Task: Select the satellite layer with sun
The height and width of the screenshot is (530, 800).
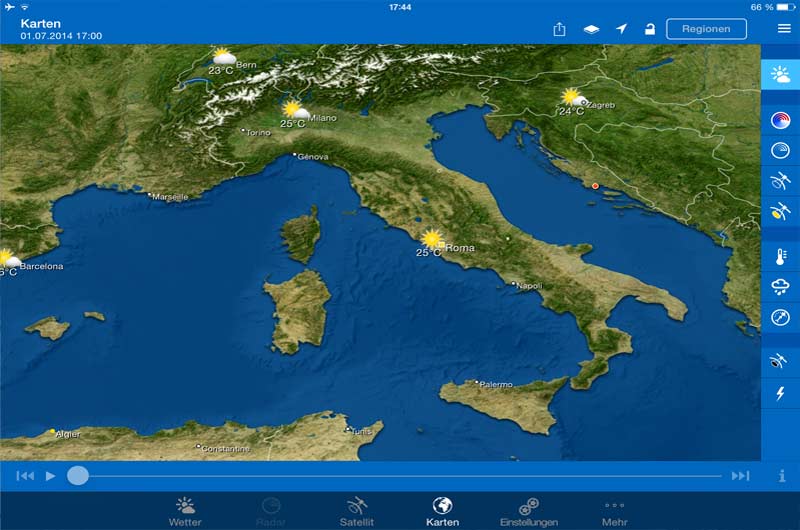Action: point(780,211)
